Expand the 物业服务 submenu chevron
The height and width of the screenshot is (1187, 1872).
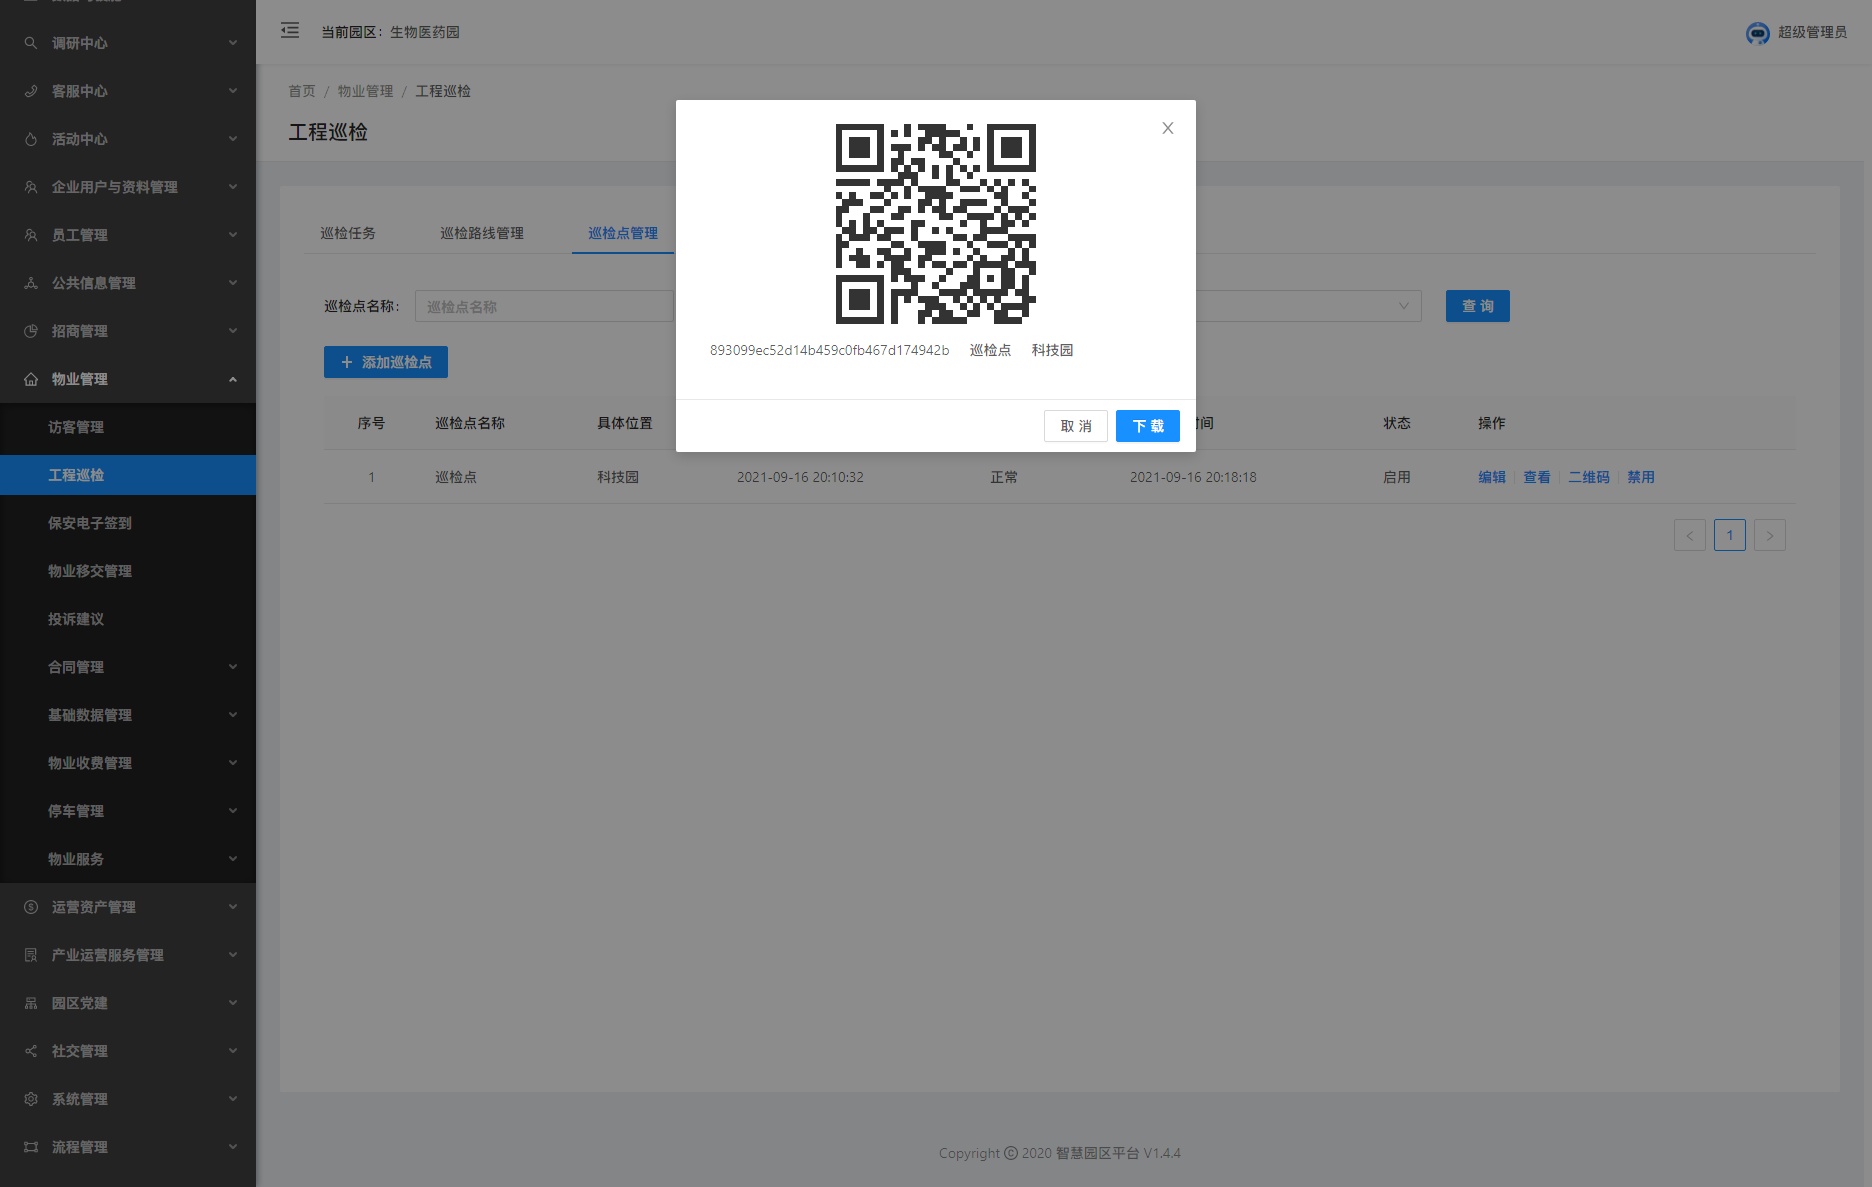tap(233, 859)
